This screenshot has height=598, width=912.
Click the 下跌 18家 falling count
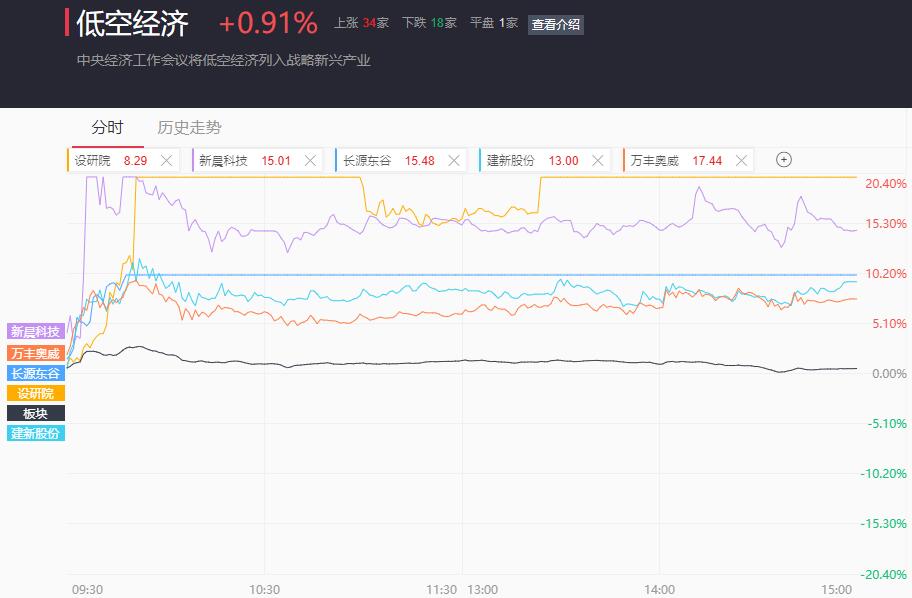tap(429, 23)
